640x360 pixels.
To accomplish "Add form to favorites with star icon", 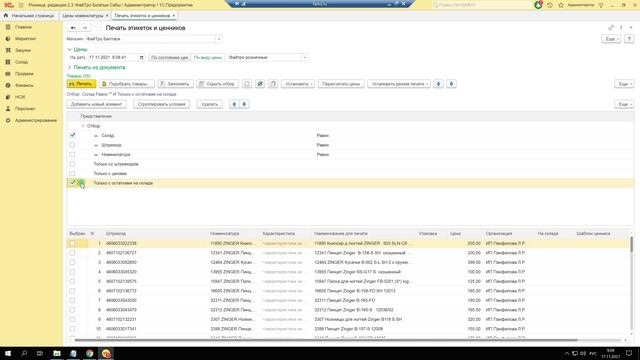I will tap(98, 28).
